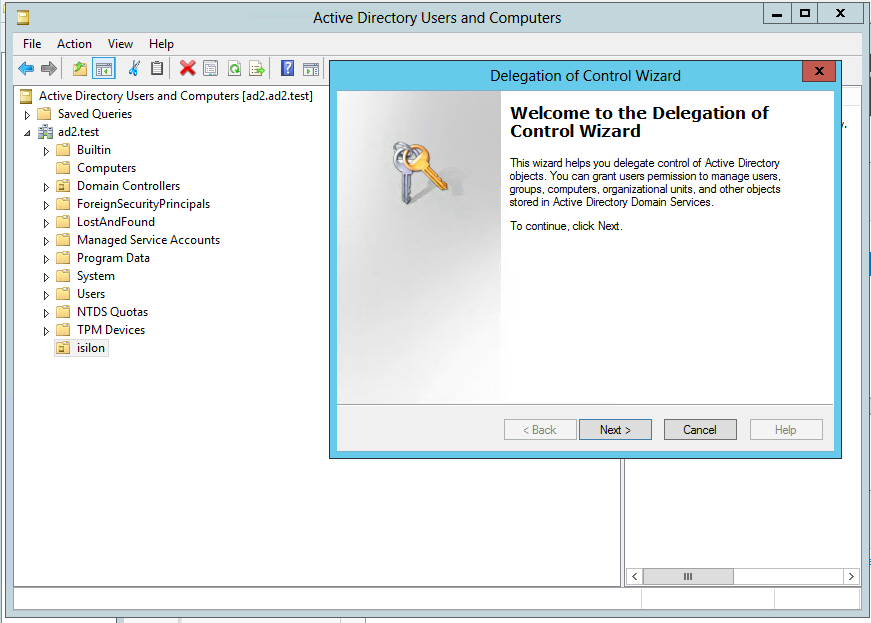
Task: Click the Forward arrow toolbar icon
Action: [49, 69]
